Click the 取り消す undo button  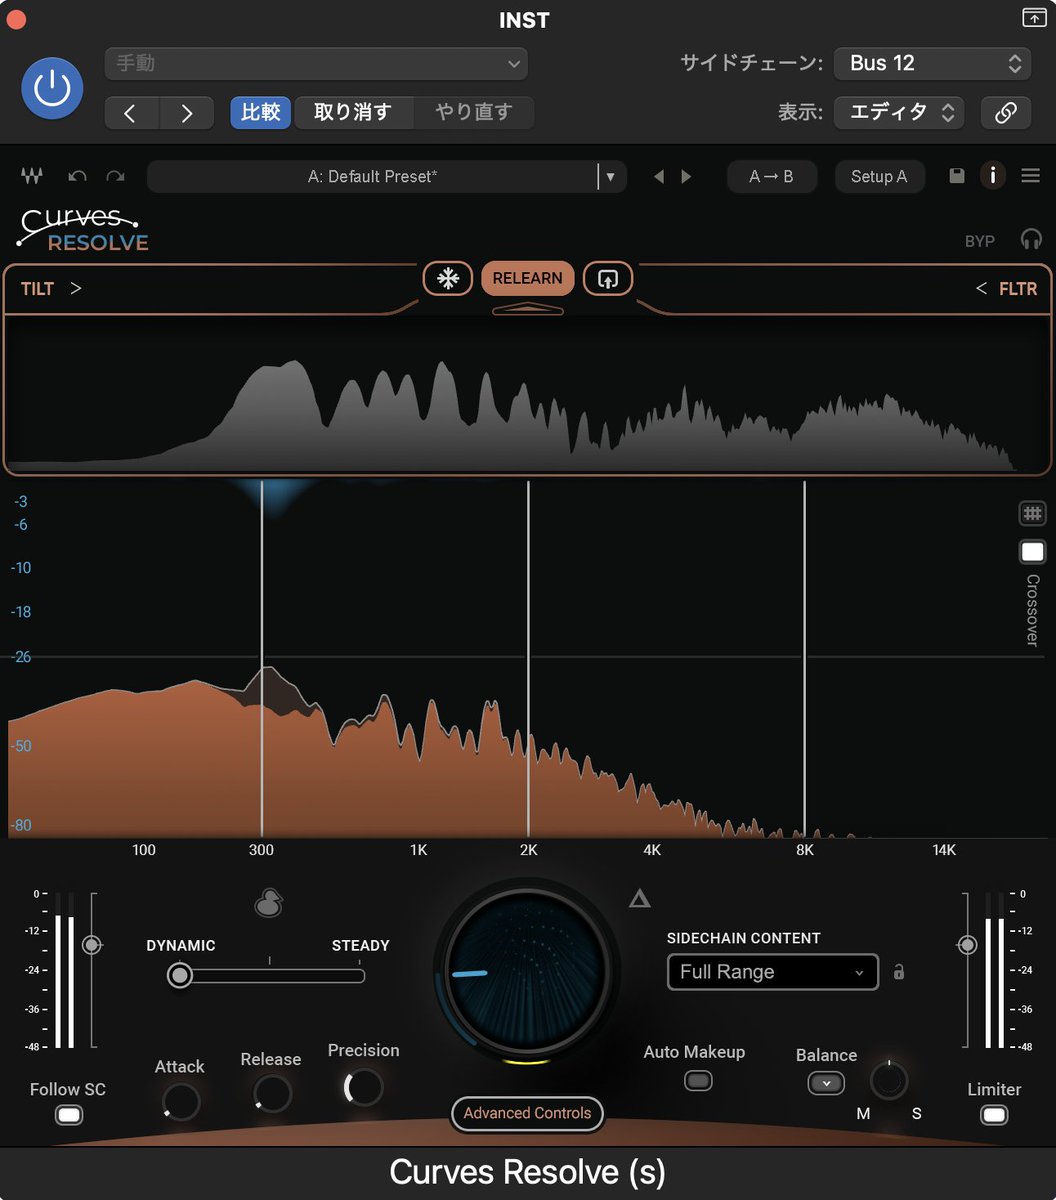(352, 112)
